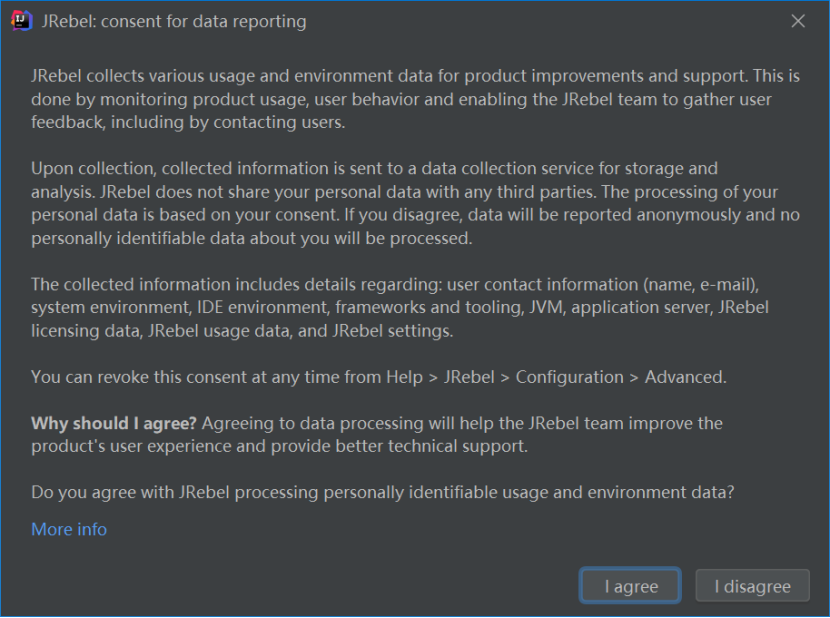Open the More info link
Screen dimensions: 830x618
pos(69,529)
